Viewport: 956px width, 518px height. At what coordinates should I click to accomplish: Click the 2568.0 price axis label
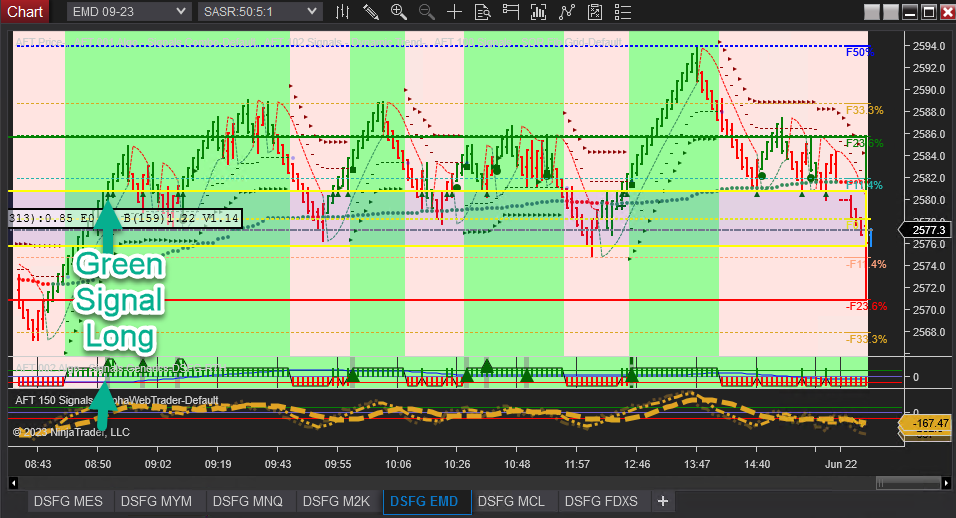click(x=929, y=332)
